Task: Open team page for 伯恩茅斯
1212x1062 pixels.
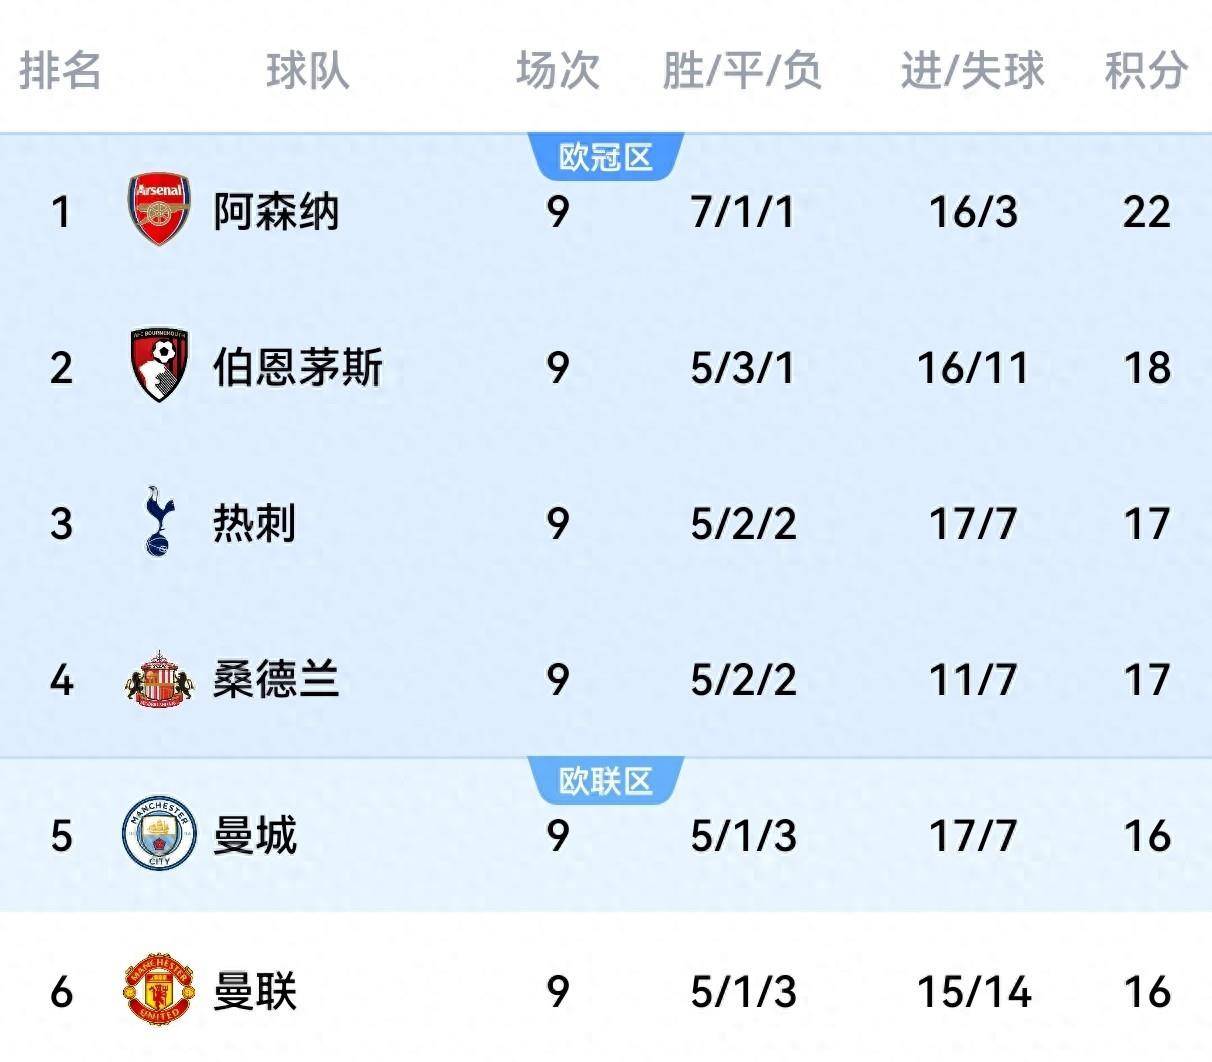Action: 297,367
